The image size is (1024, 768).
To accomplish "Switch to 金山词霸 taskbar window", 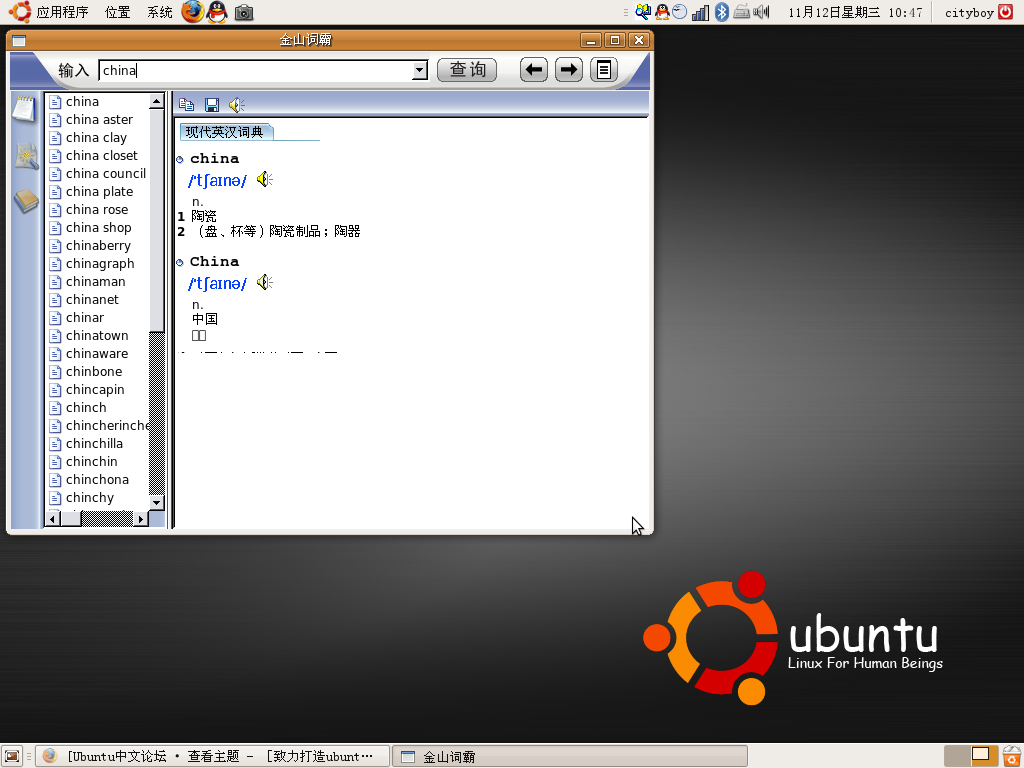I will click(570, 756).
